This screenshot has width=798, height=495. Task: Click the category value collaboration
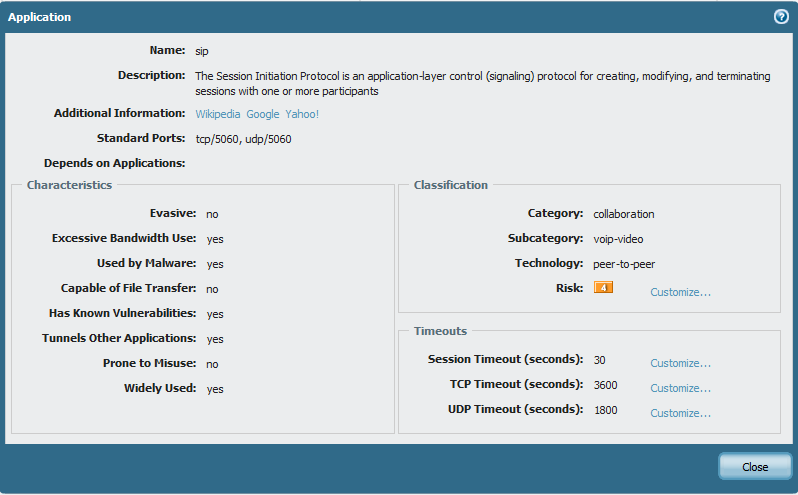pos(623,214)
